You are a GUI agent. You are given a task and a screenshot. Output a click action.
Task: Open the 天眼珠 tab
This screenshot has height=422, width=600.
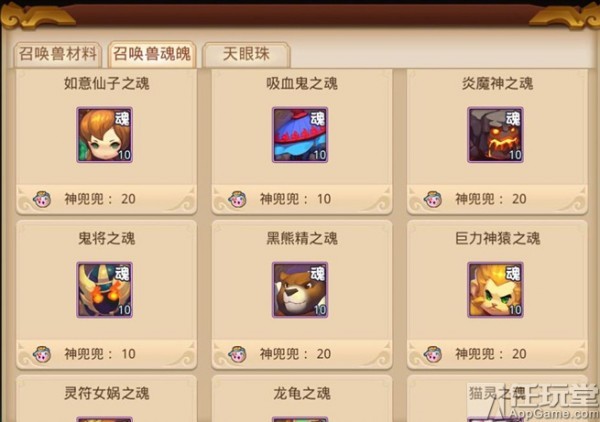246,55
